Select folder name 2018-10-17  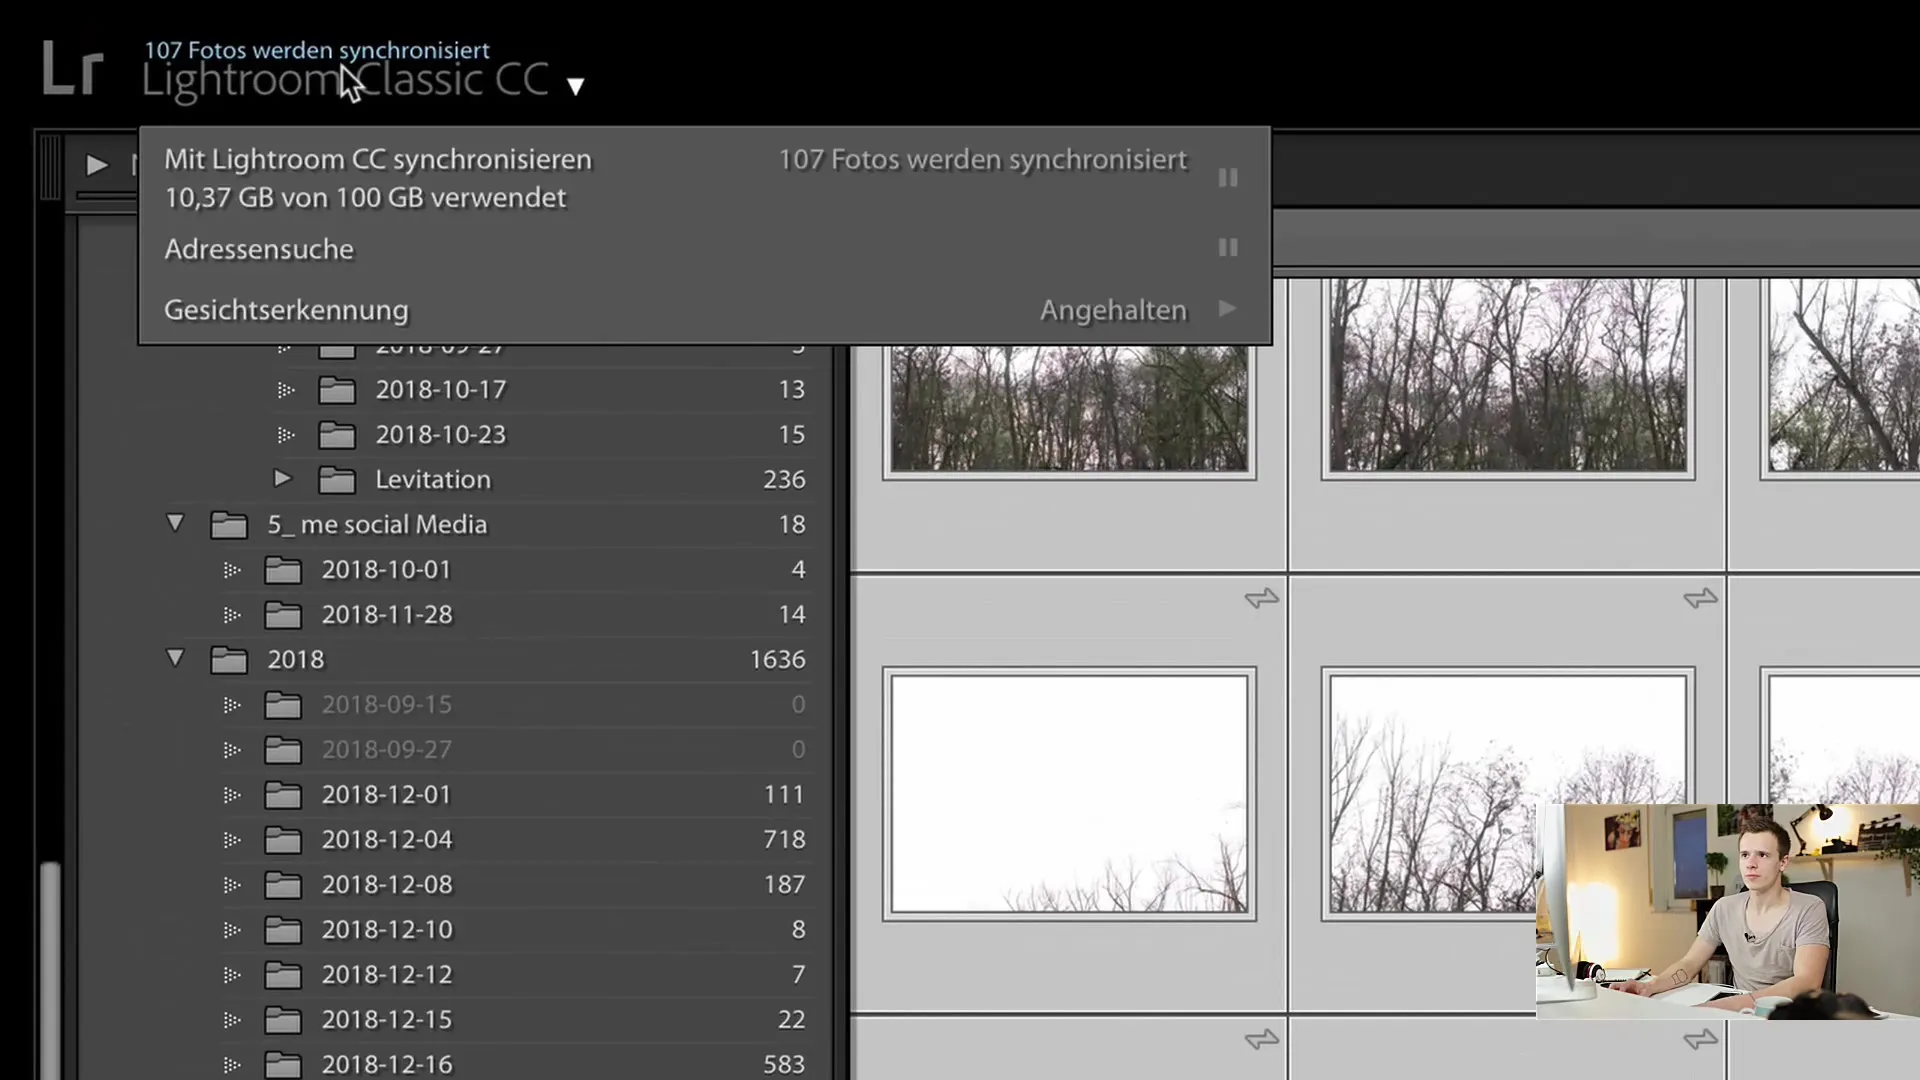tap(441, 390)
